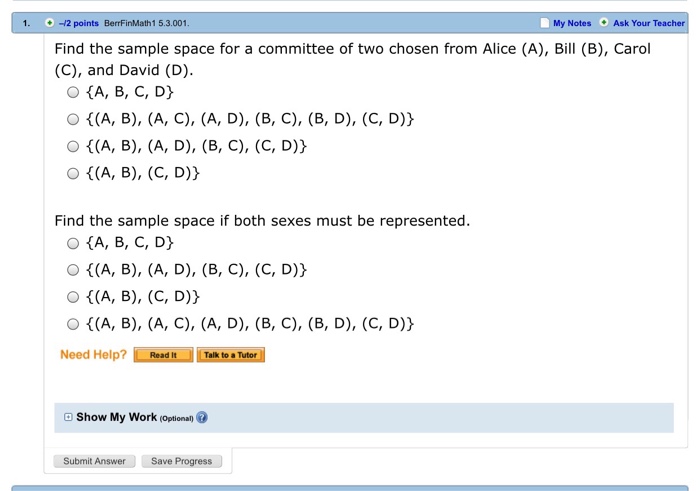Click the plus icon beside Ask Your Teacher
Viewport: 700px width, 491px height.
point(603,23)
